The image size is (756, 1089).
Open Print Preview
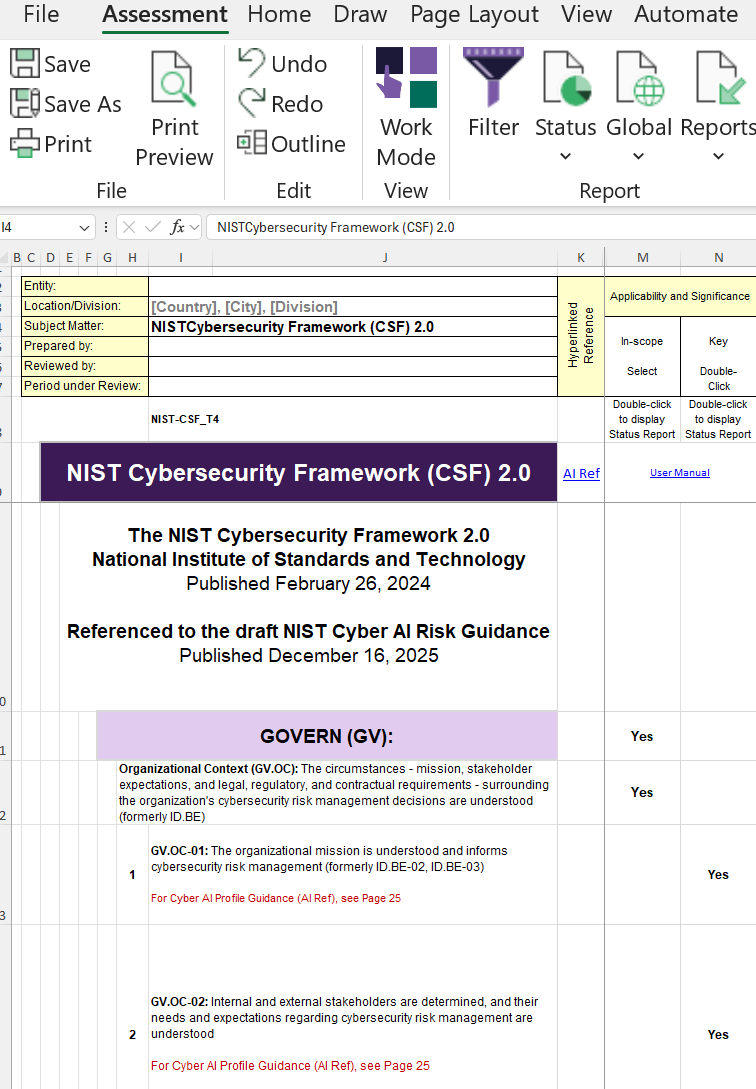pyautogui.click(x=174, y=110)
